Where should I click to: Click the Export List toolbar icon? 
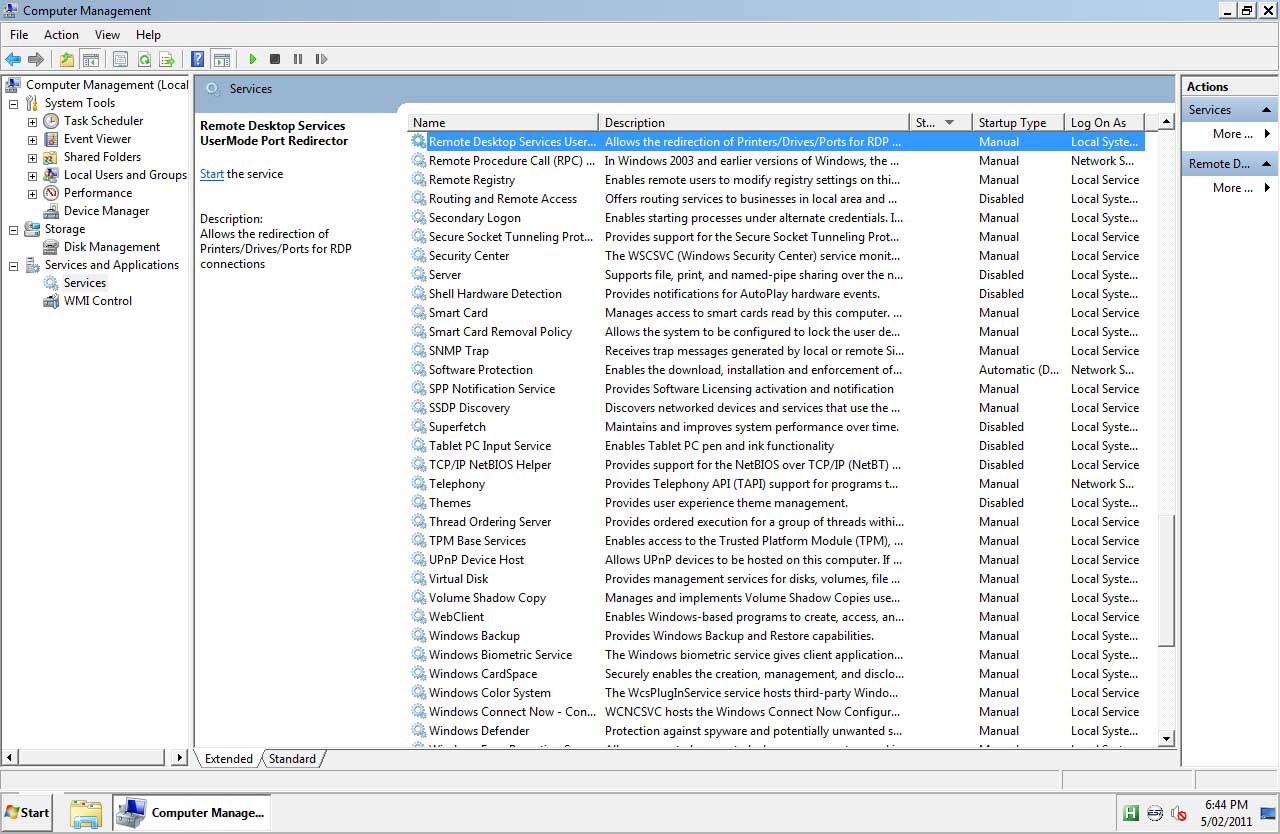[167, 59]
